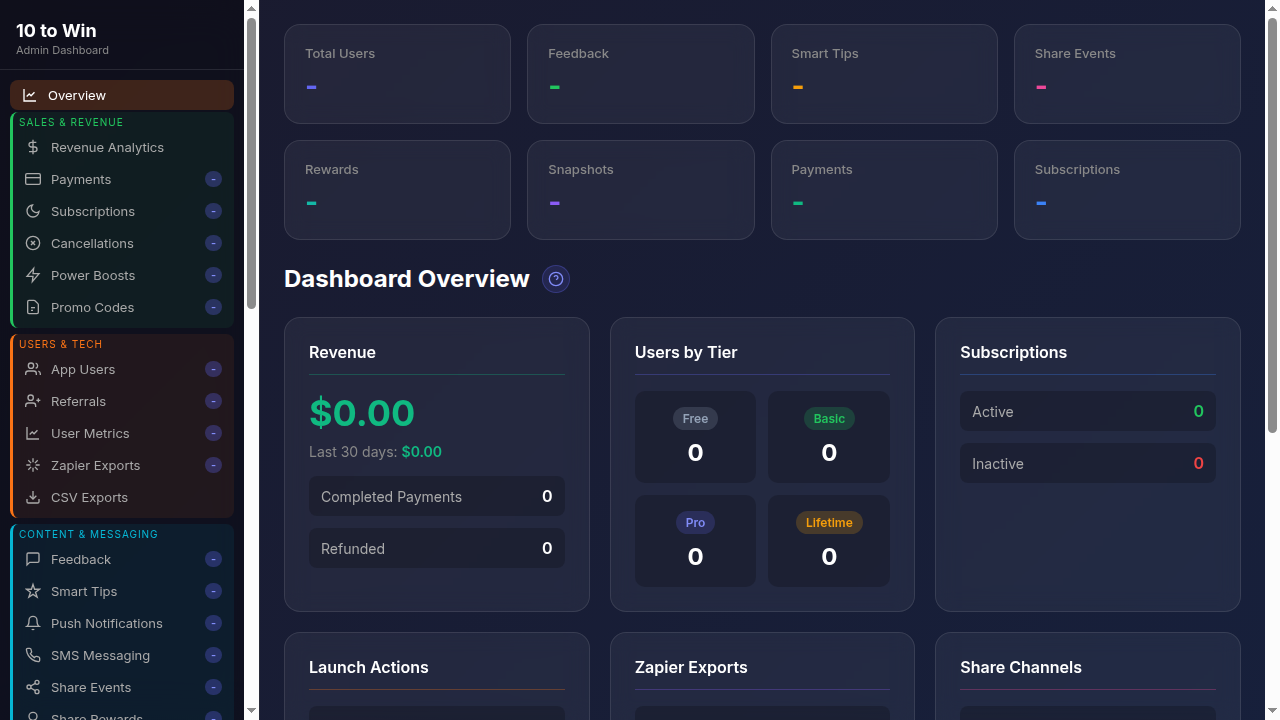Screen dimensions: 1280x720
Task: Toggle the badge next to Feedback
Action: [x=213, y=559]
